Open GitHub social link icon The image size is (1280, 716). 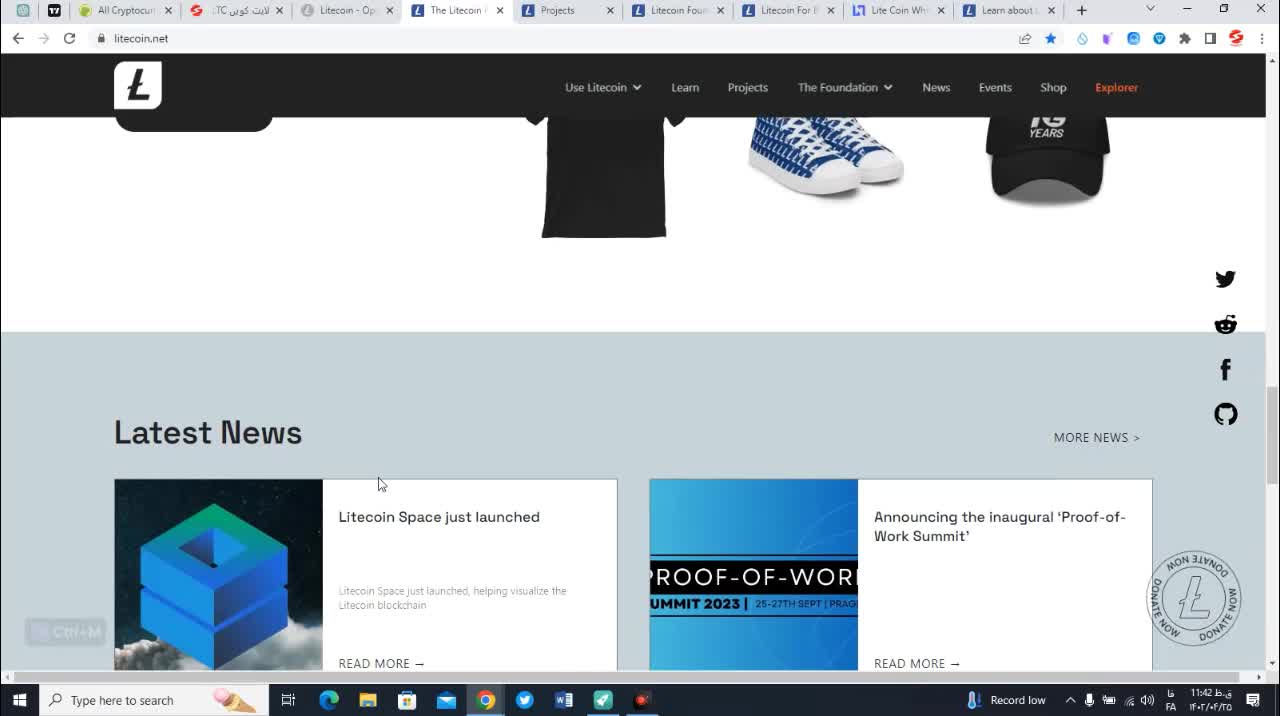pos(1225,414)
